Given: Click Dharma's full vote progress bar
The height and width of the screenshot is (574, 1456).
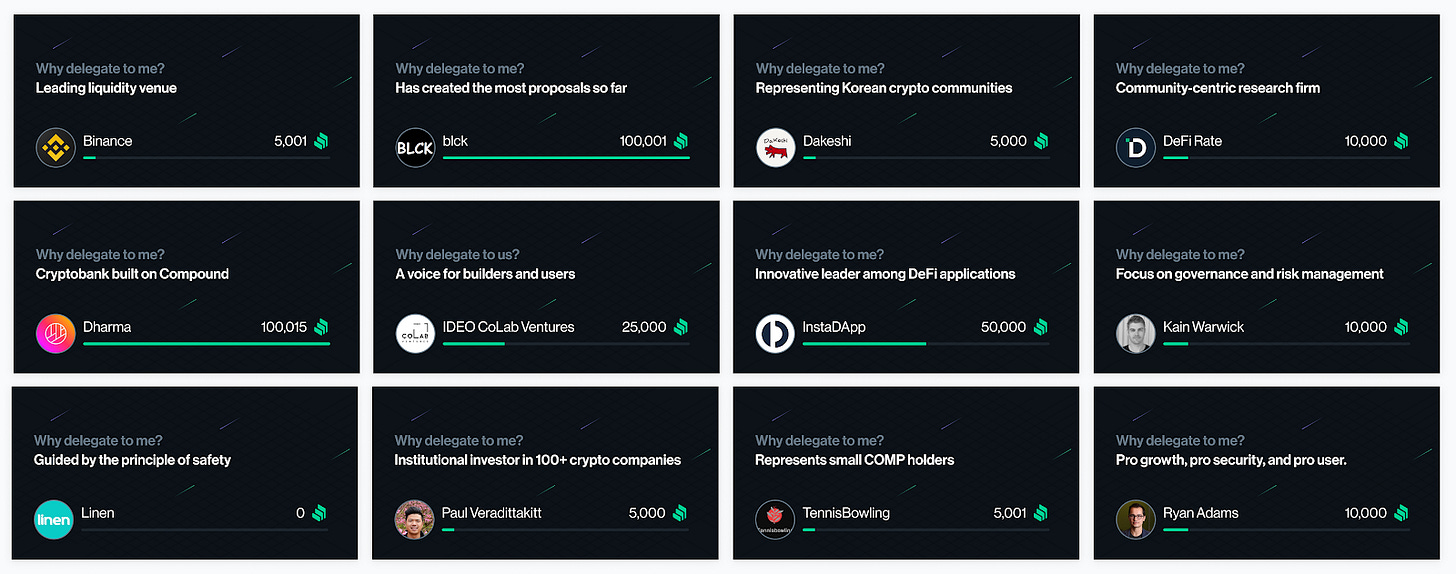Looking at the screenshot, I should pyautogui.click(x=206, y=344).
